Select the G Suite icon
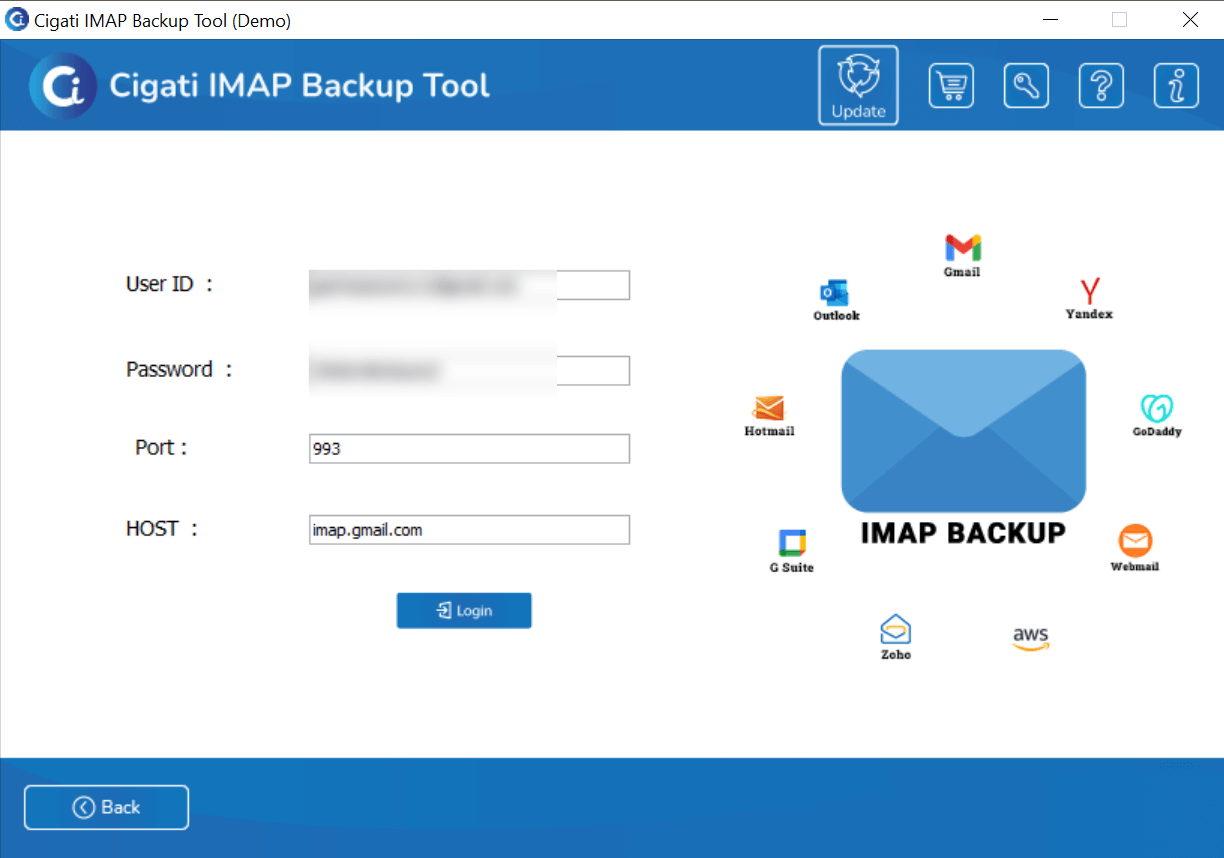This screenshot has height=858, width=1224. [x=792, y=551]
